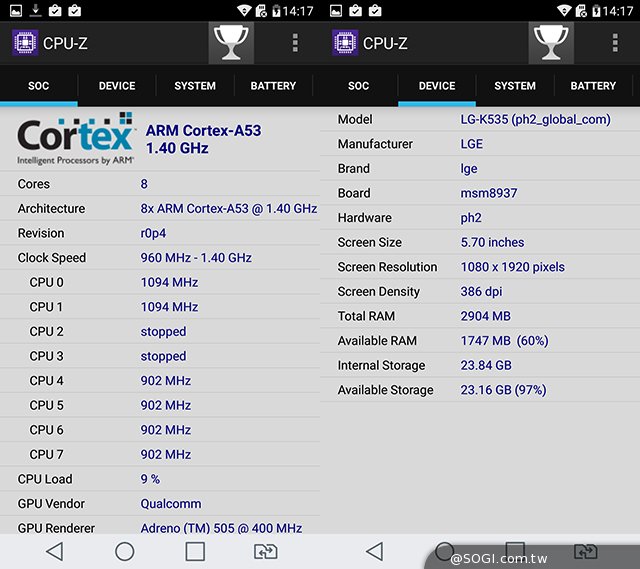640x569 pixels.
Task: Tap the Cores value 8
Action: [x=144, y=184]
